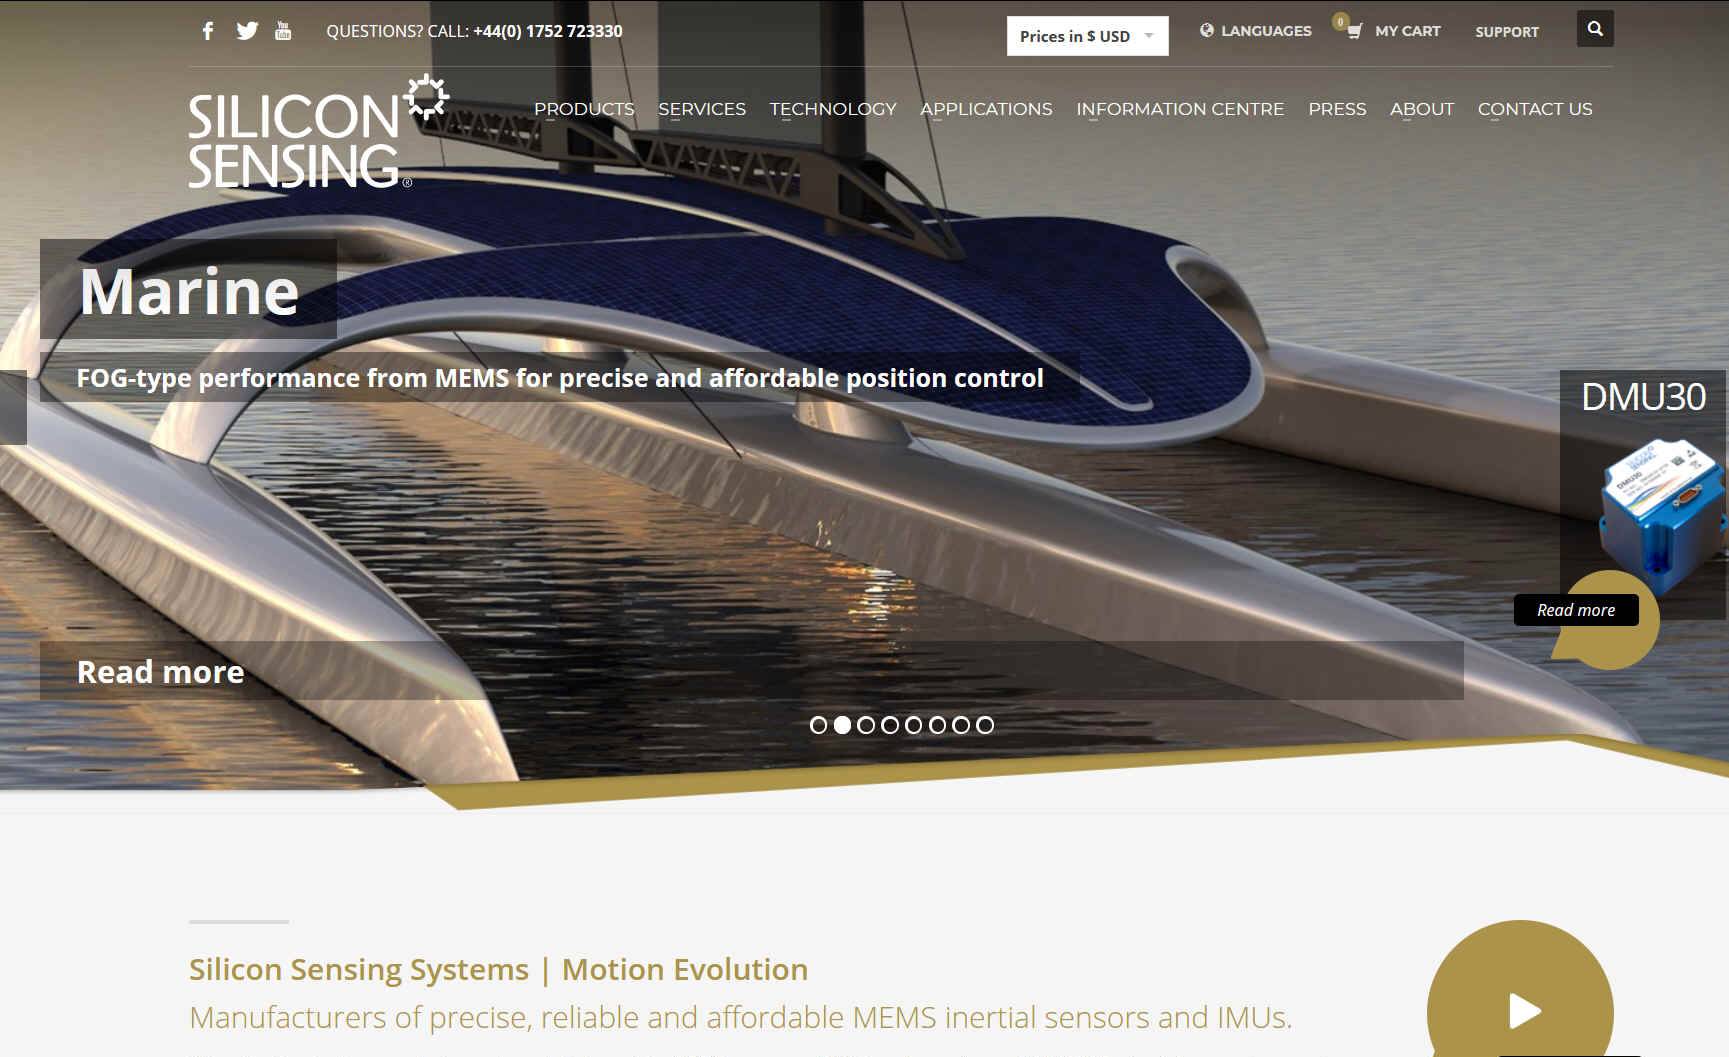Viewport: 1729px width, 1057px height.
Task: Open the Information Centre menu
Action: click(1180, 109)
